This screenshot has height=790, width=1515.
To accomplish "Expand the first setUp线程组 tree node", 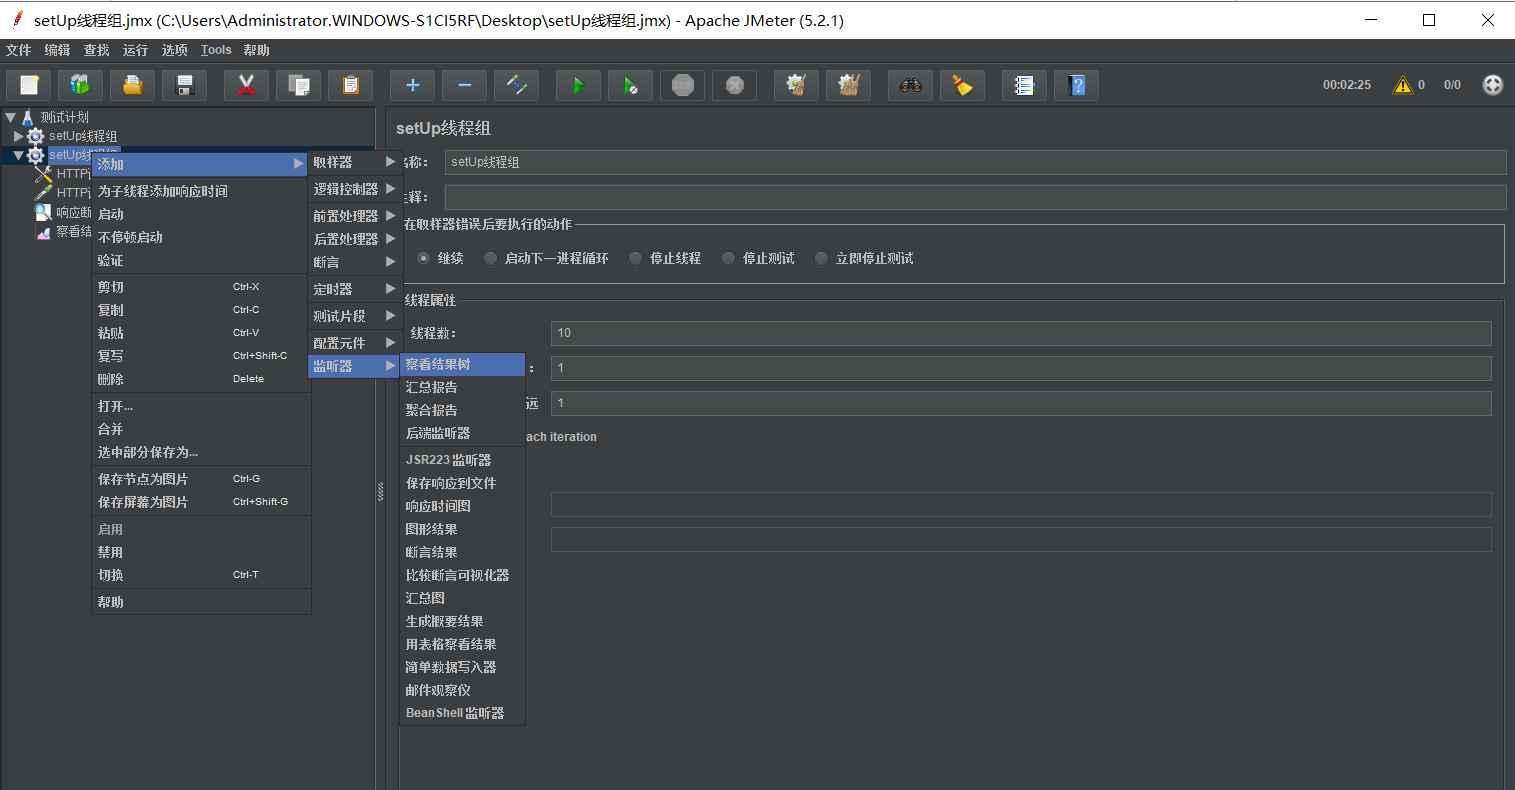I will [x=19, y=136].
